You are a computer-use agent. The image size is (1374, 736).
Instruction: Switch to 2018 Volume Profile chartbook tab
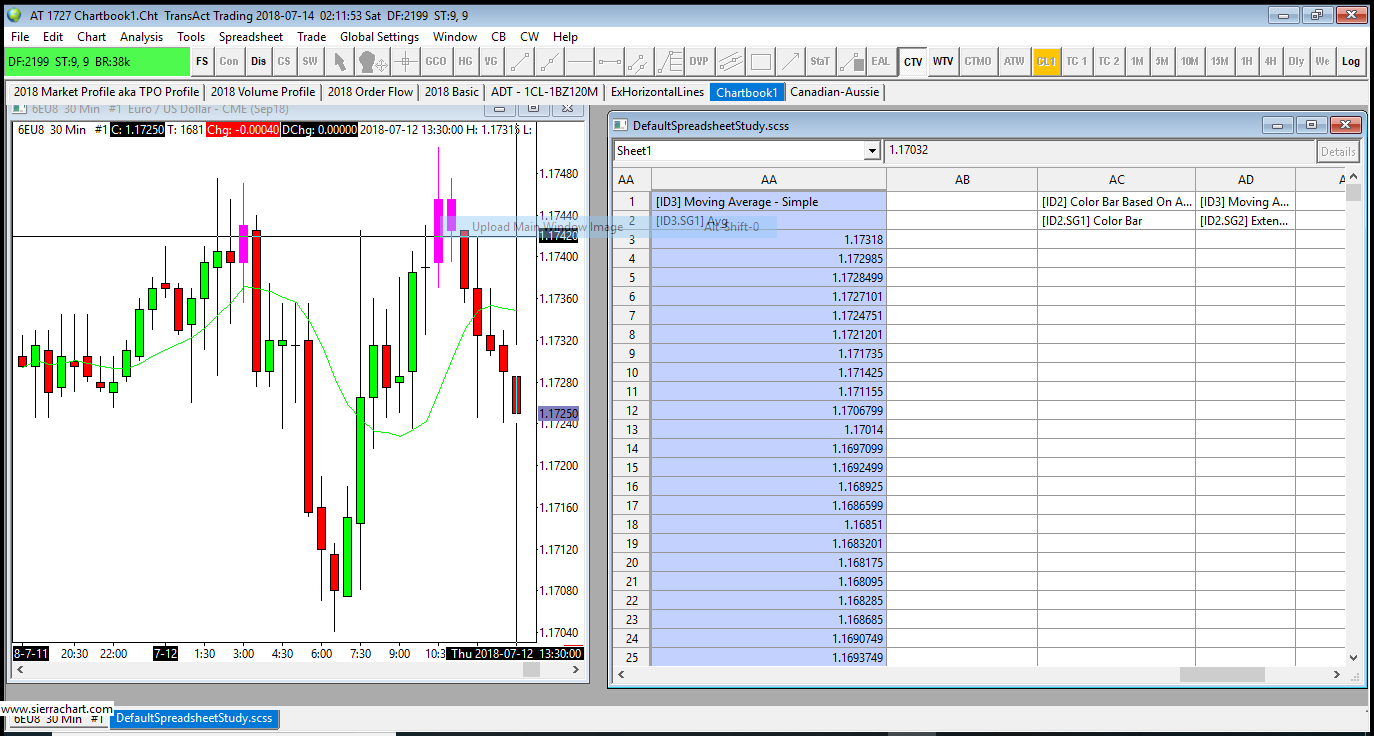point(263,92)
